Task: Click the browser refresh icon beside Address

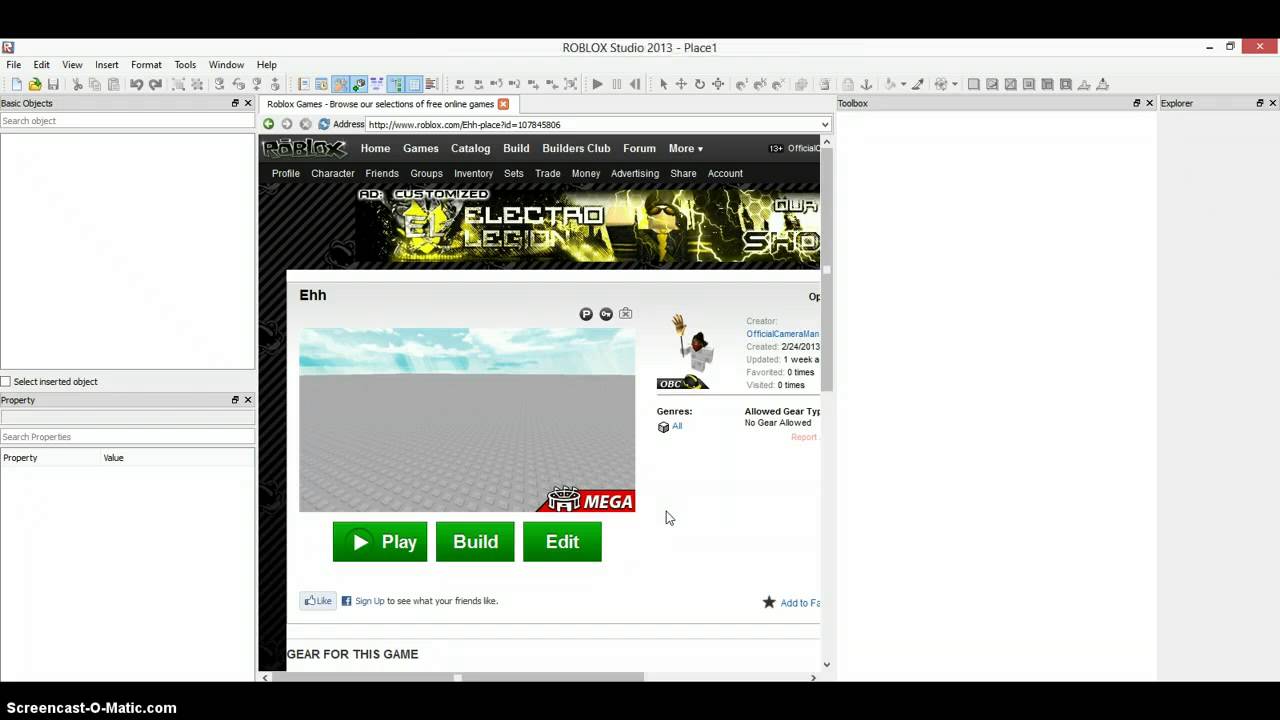Action: 324,124
